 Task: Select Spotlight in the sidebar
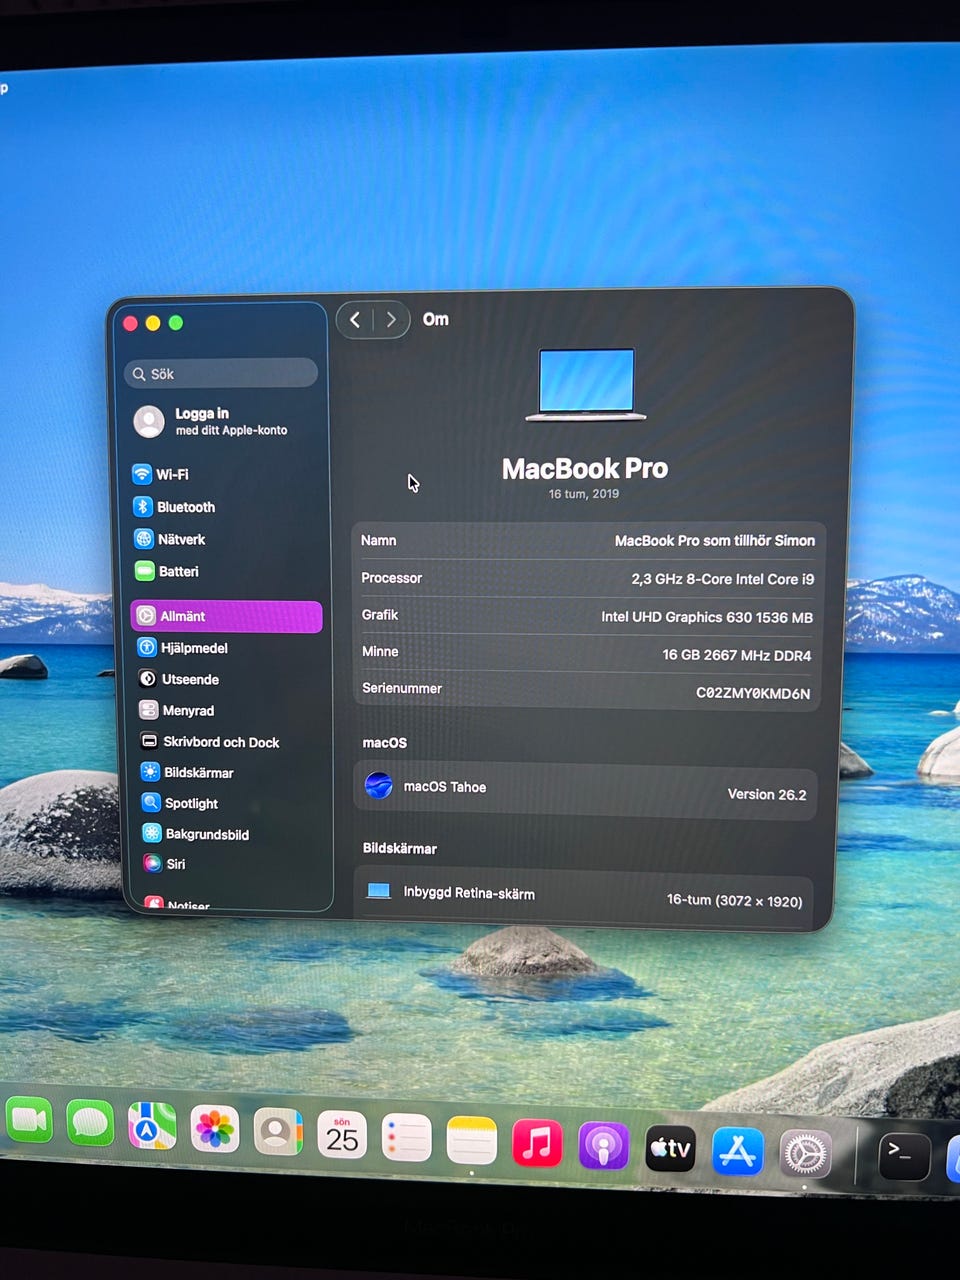pyautogui.click(x=190, y=803)
